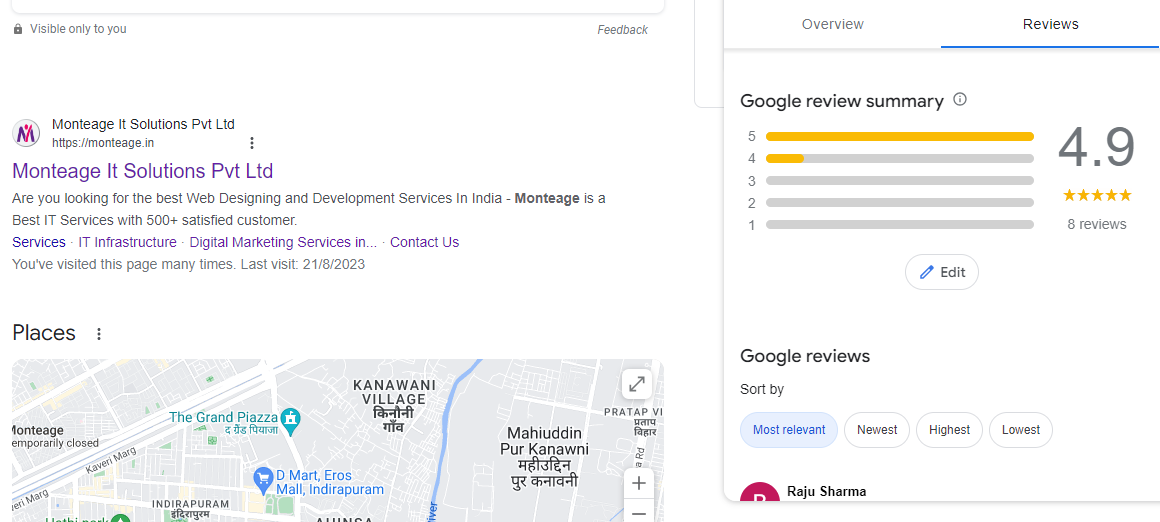Open the Monteage It Solutions Pvt Ltd result title
Screen dimensions: 1160x522
pyautogui.click(x=143, y=171)
